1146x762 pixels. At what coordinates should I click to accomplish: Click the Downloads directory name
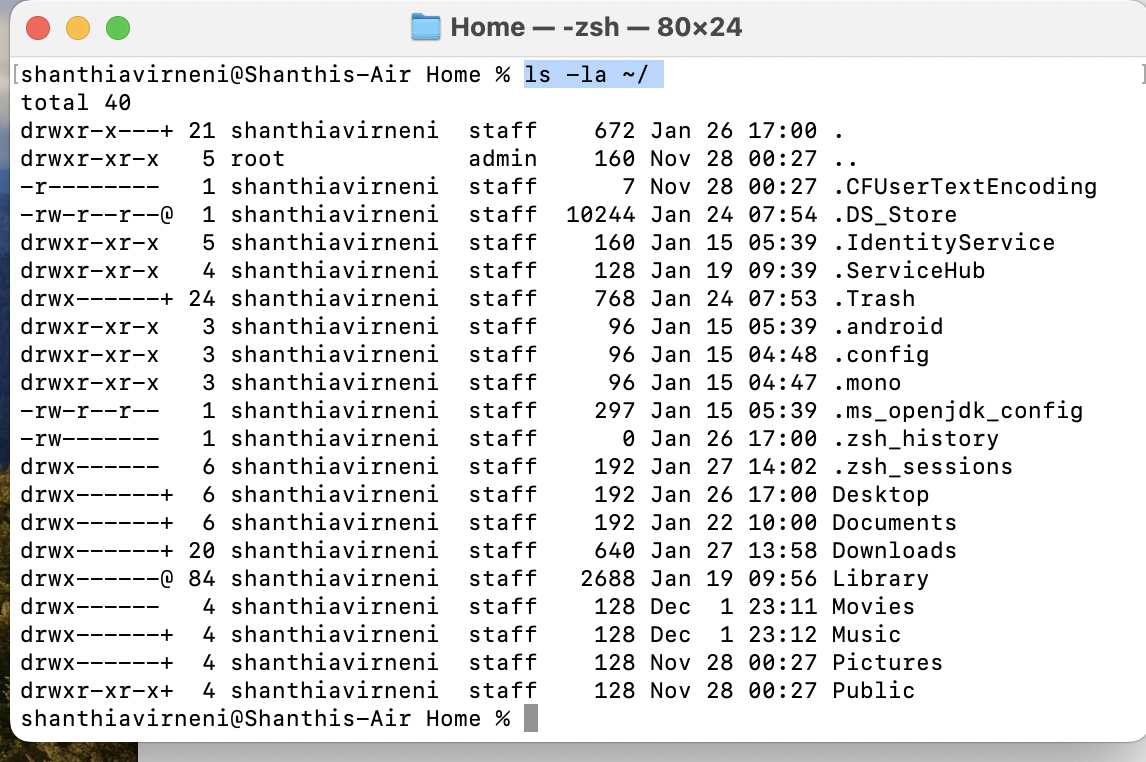[x=895, y=551]
